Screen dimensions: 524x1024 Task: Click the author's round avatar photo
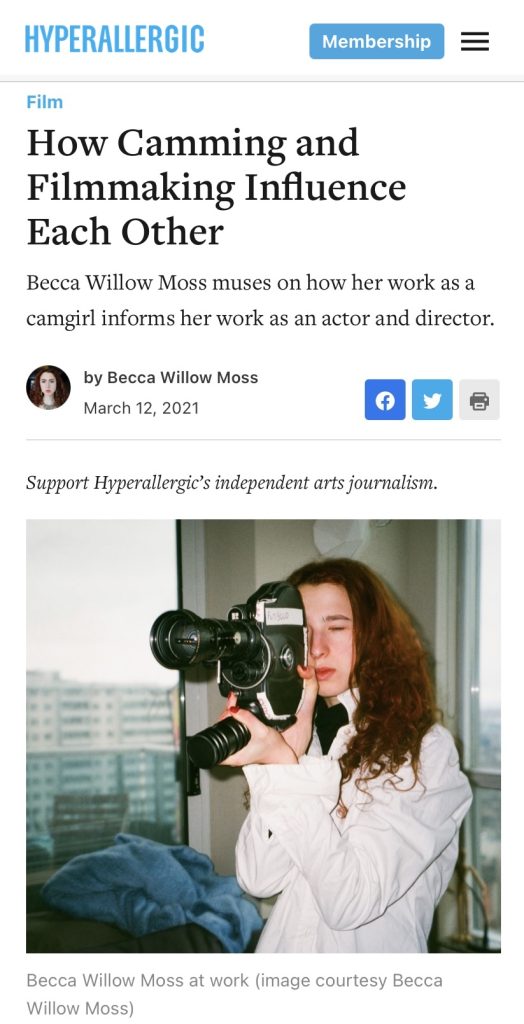48,388
